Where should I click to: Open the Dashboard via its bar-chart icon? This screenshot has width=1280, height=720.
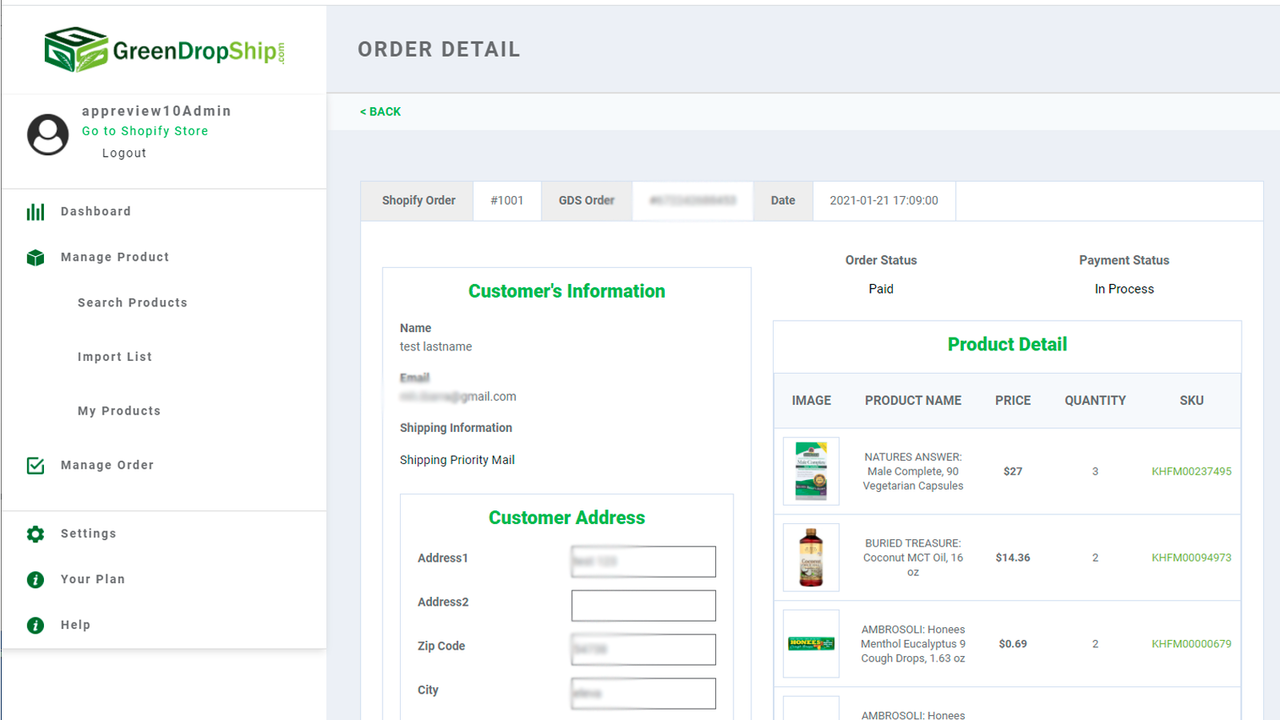(35, 211)
